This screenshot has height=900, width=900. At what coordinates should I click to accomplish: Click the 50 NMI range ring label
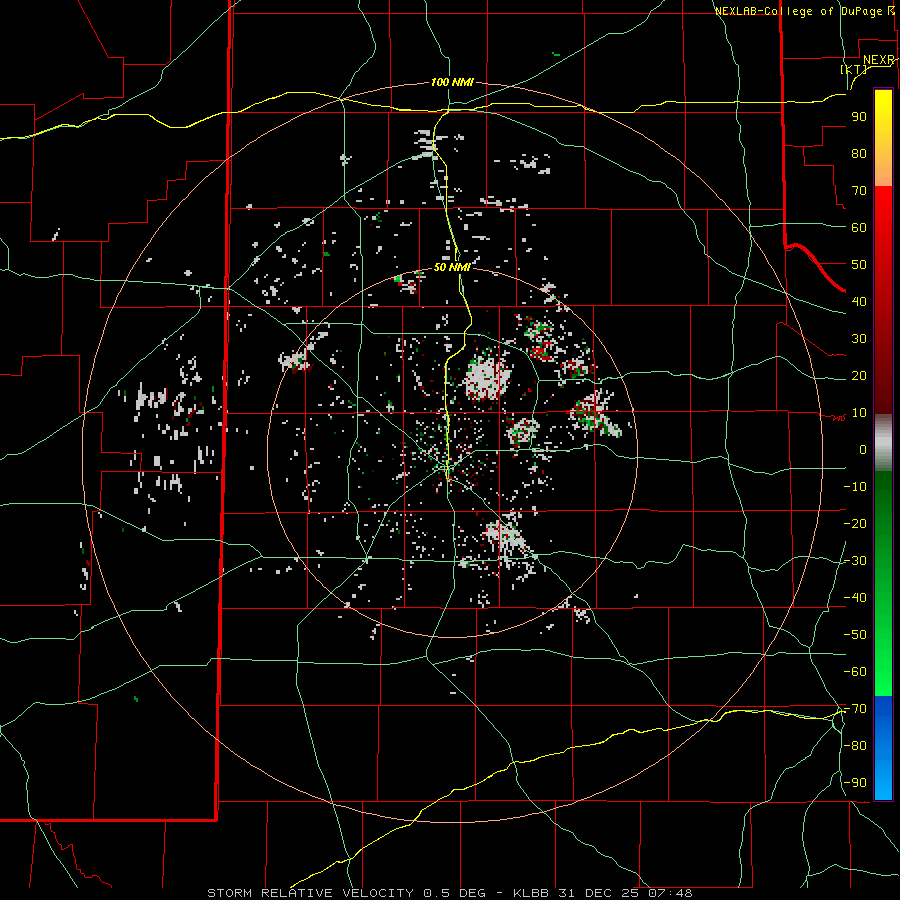pyautogui.click(x=452, y=267)
